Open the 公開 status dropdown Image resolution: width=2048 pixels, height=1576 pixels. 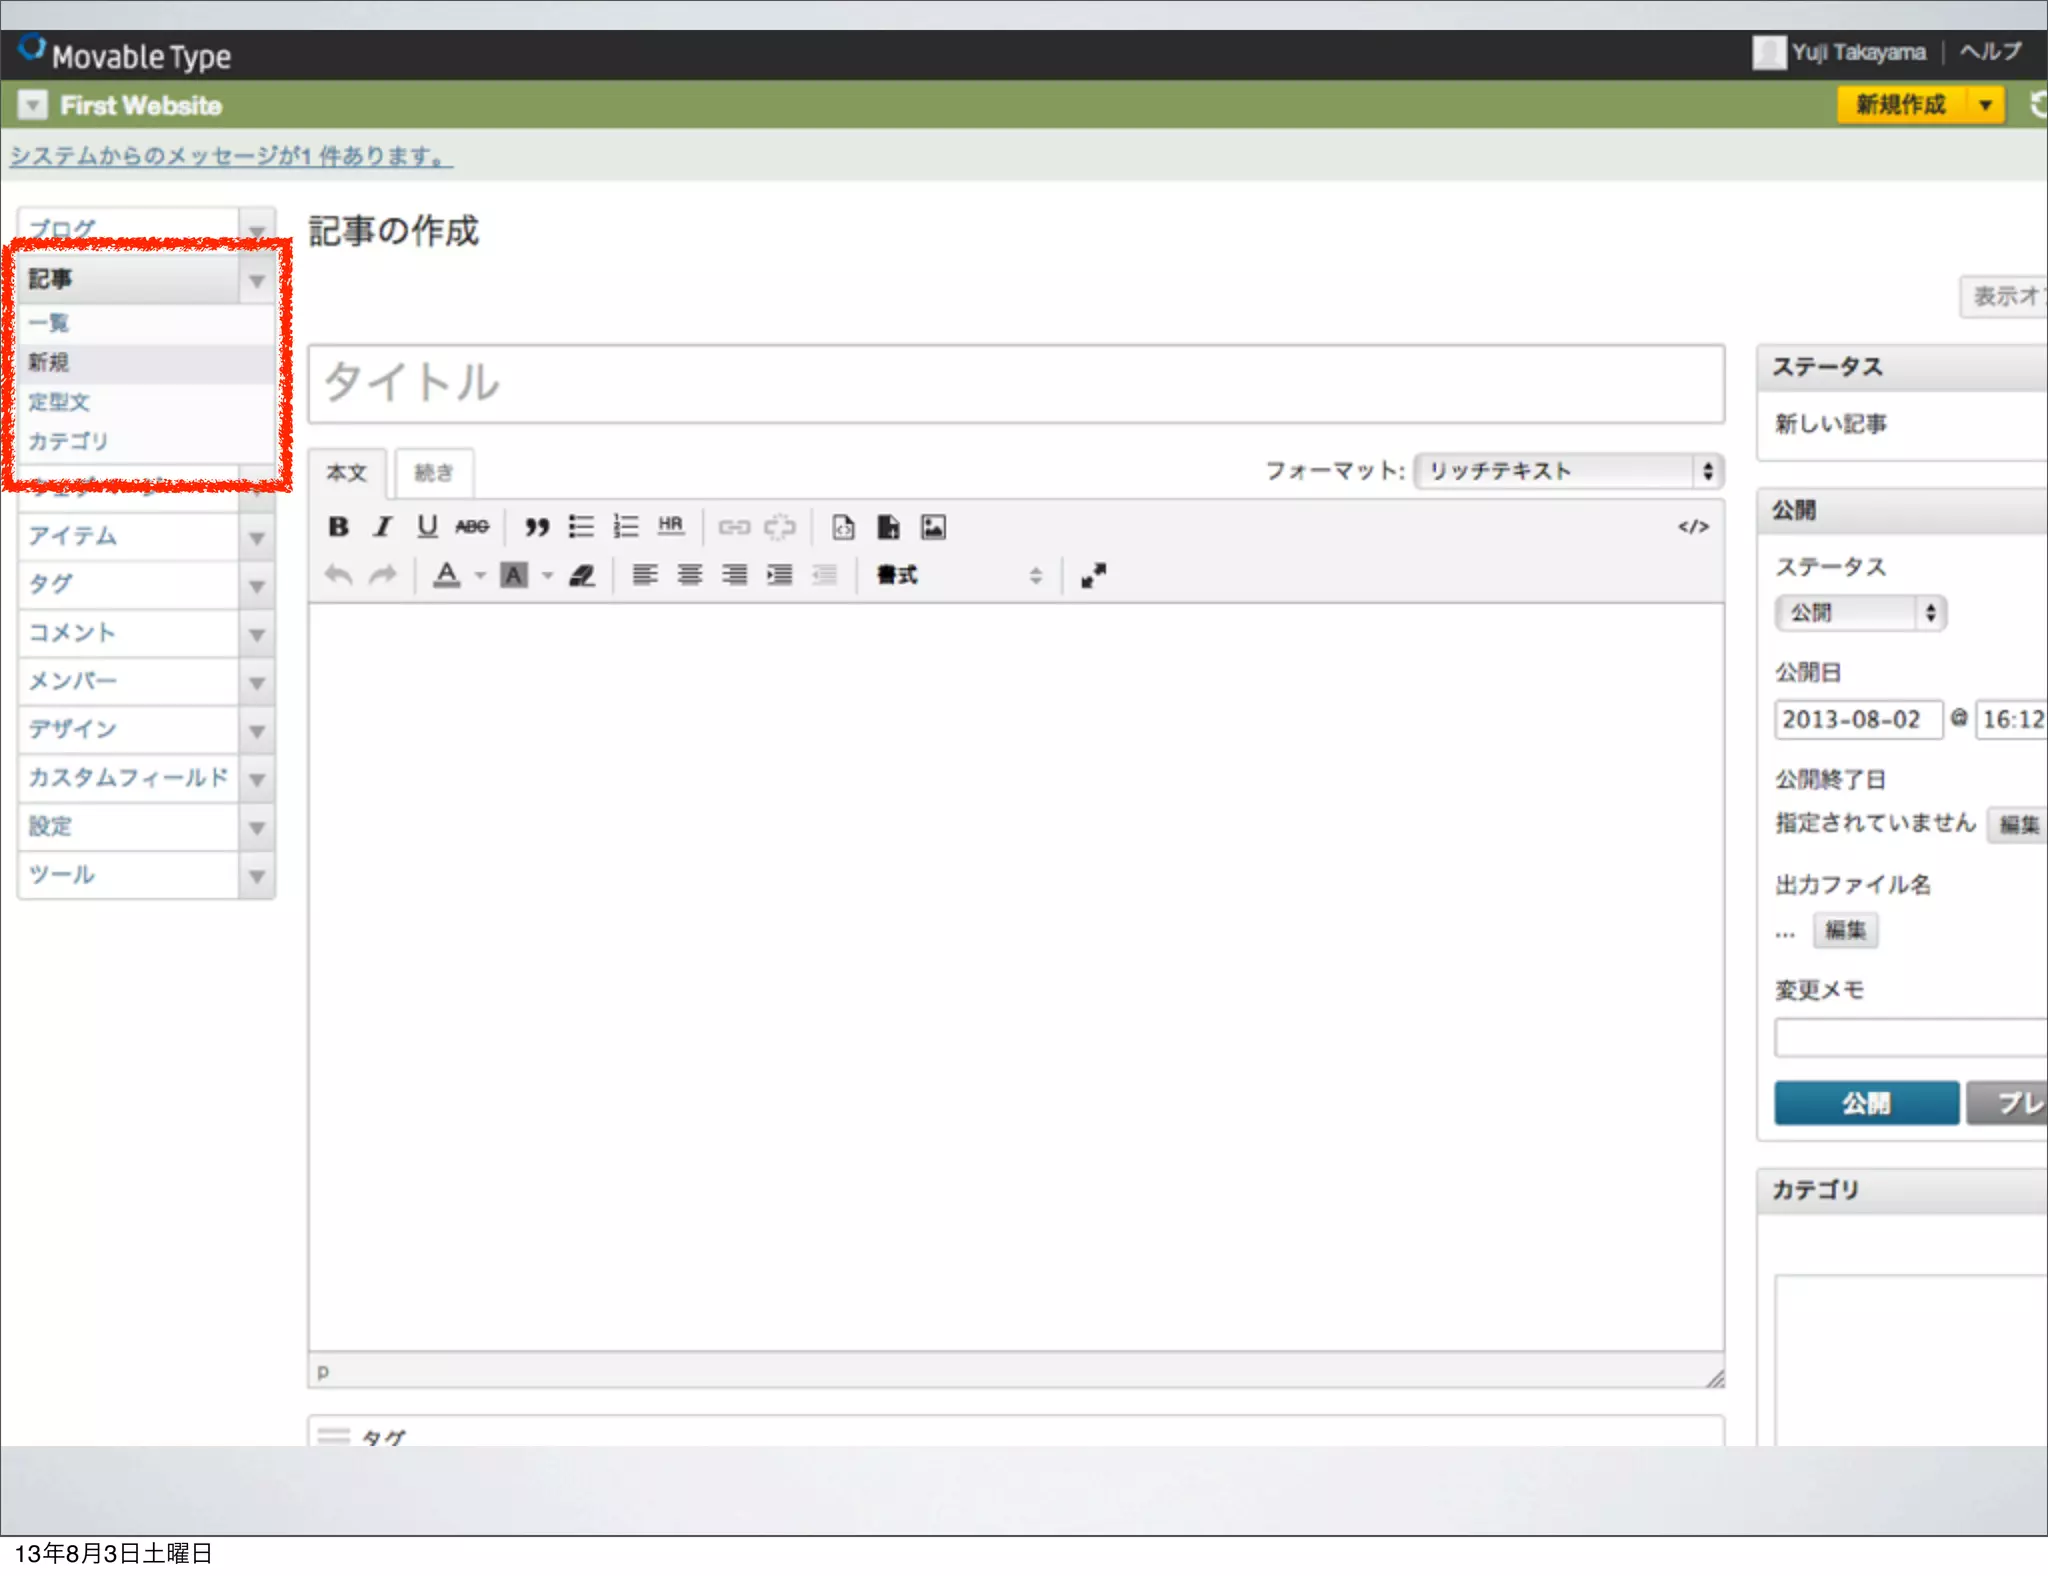coord(1859,612)
